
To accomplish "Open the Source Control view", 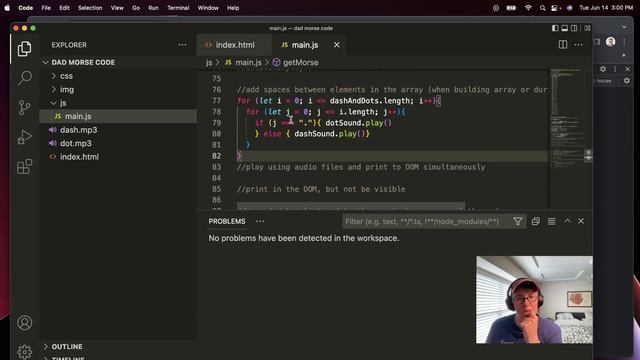I will coord(24,107).
